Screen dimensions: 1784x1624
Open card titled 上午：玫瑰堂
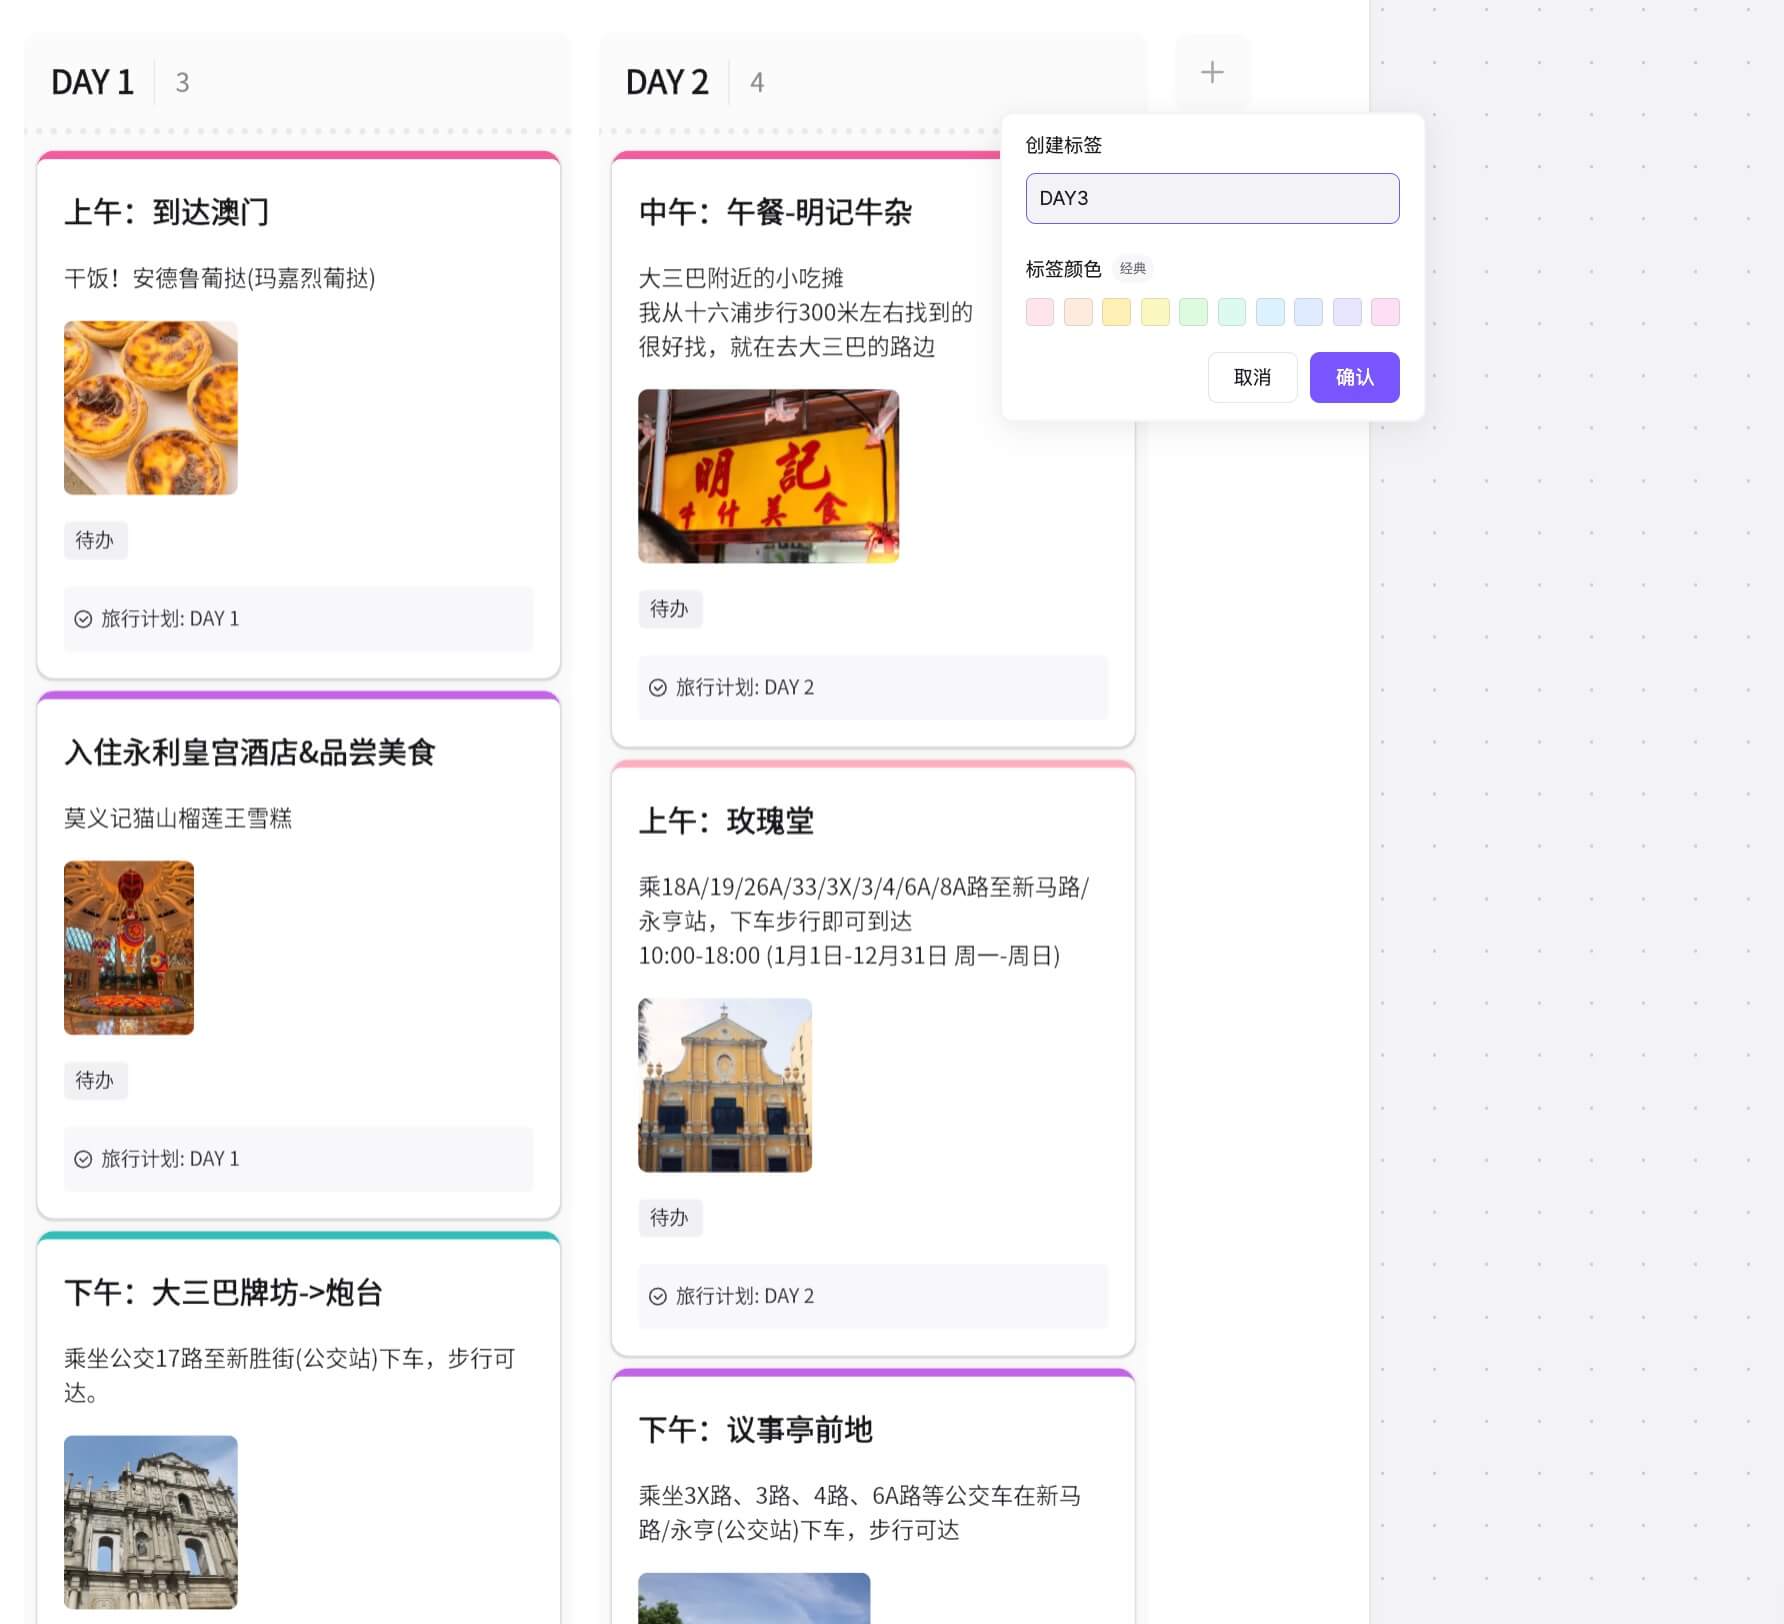726,821
